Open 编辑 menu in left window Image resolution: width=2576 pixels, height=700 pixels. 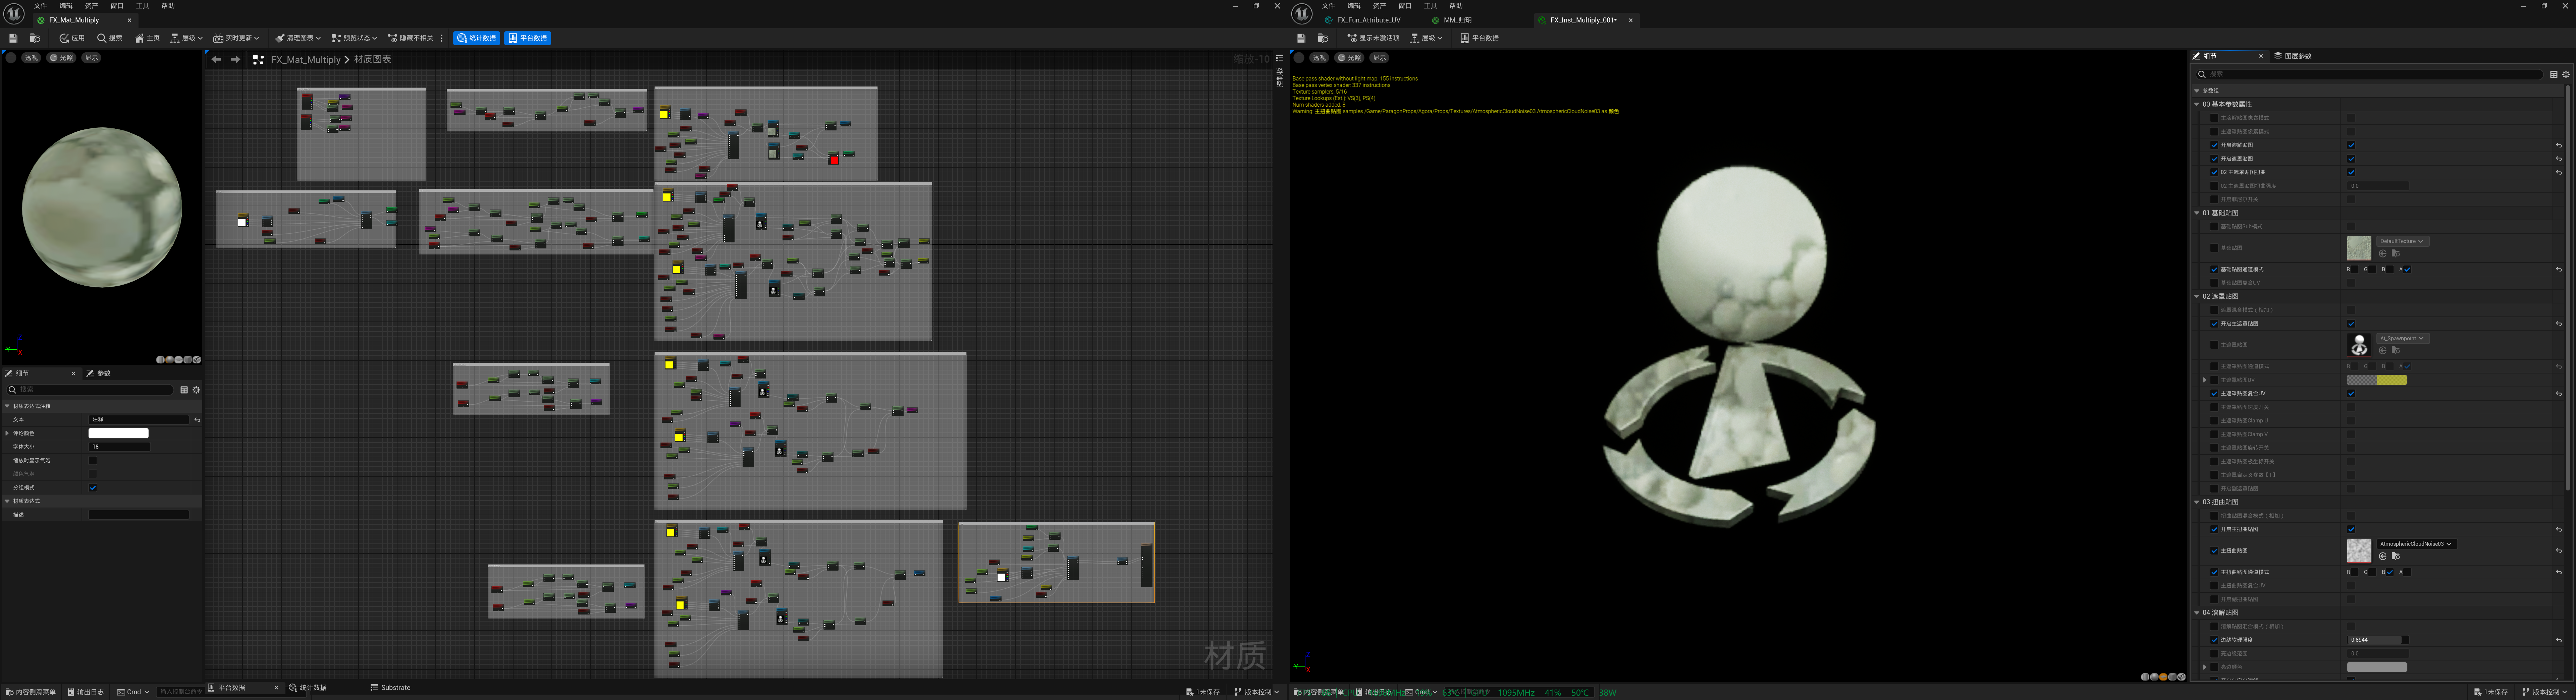(x=66, y=6)
